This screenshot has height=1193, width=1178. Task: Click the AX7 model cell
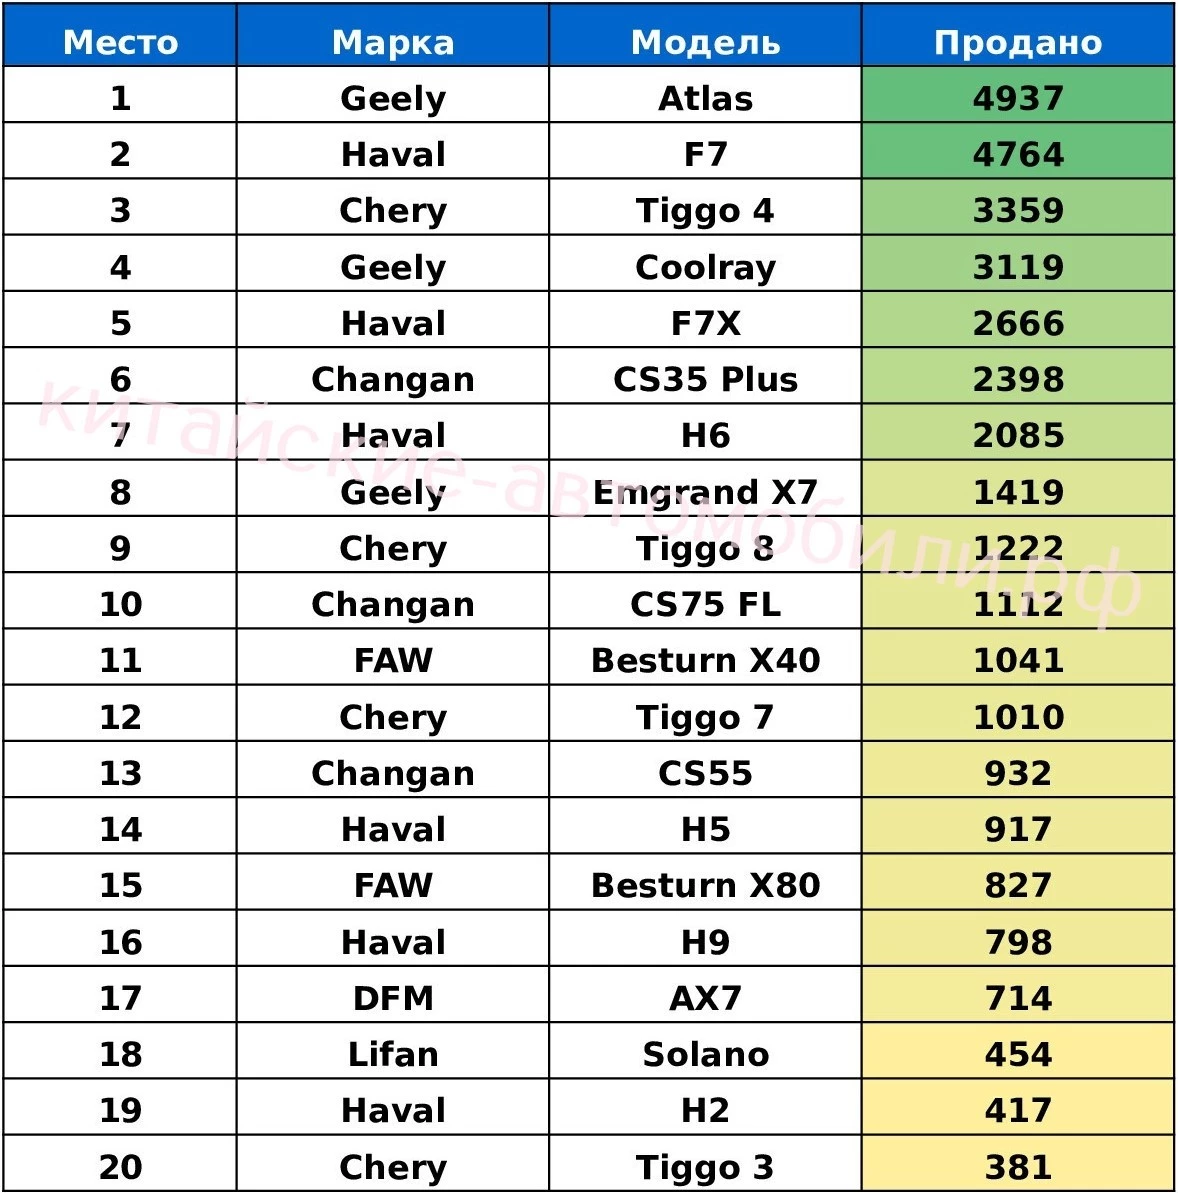click(x=705, y=998)
